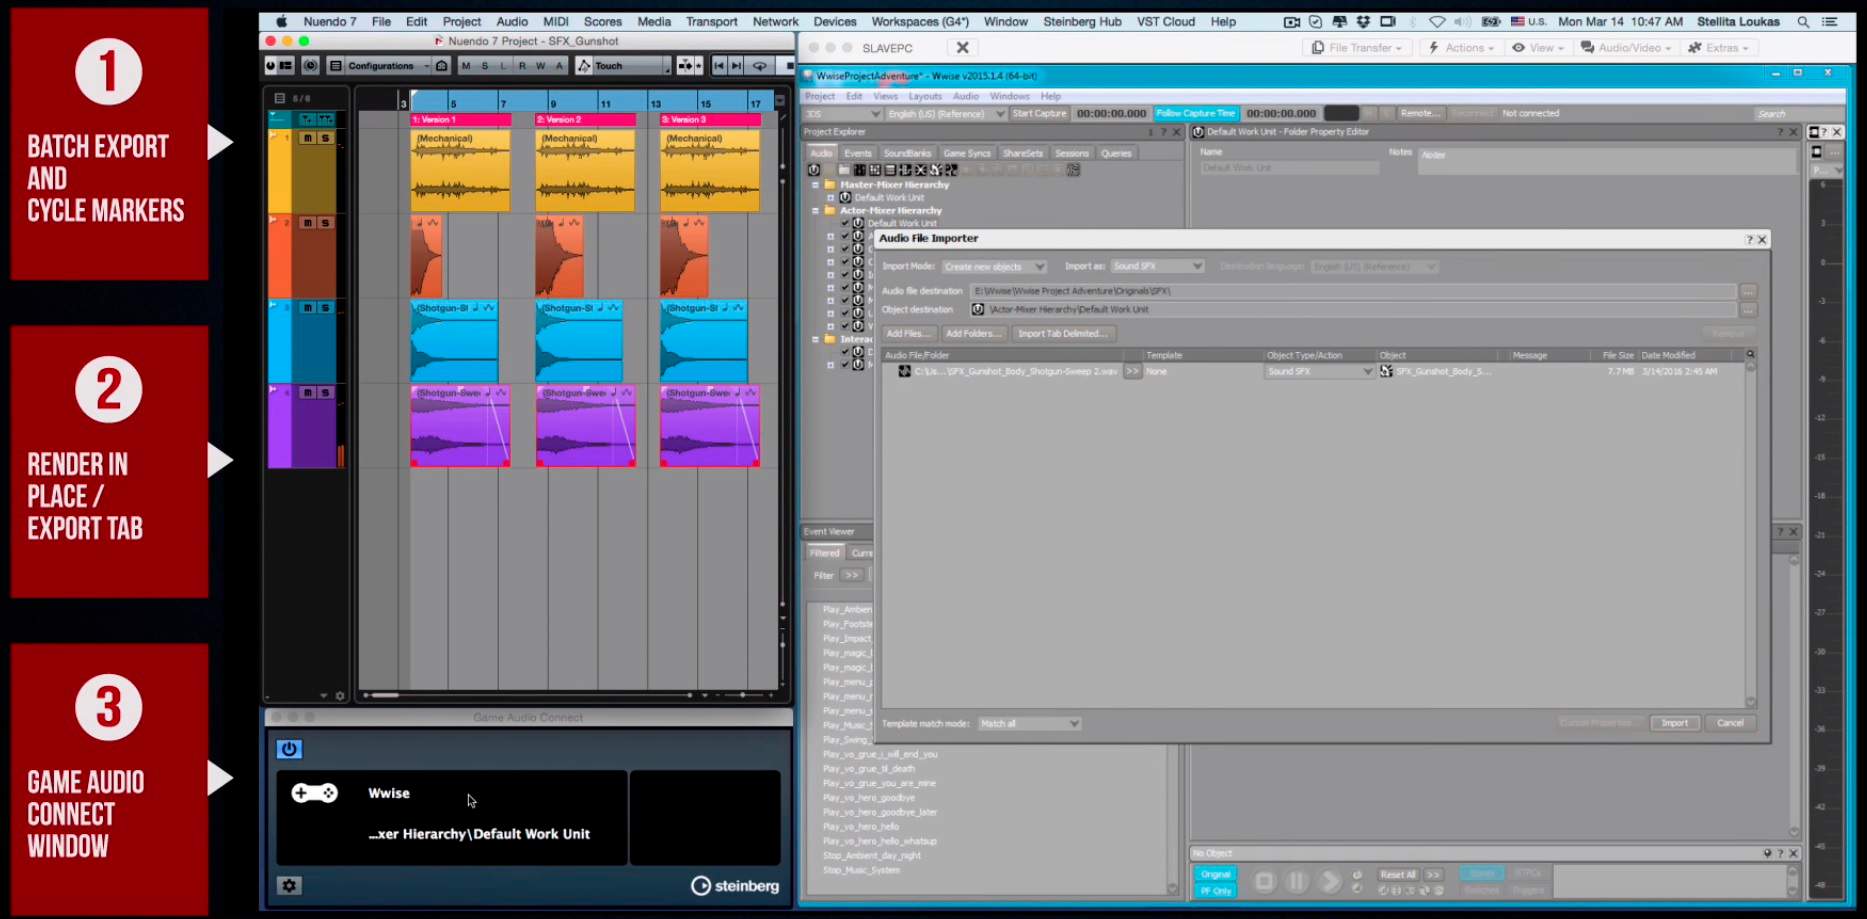
Task: Open Template match mode dropdown
Action: (x=1029, y=724)
